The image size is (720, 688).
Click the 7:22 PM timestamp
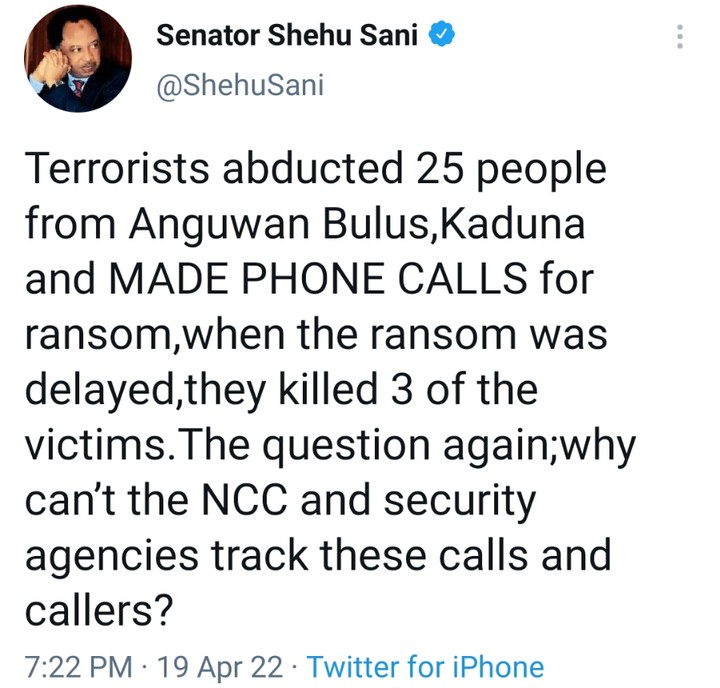(78, 667)
